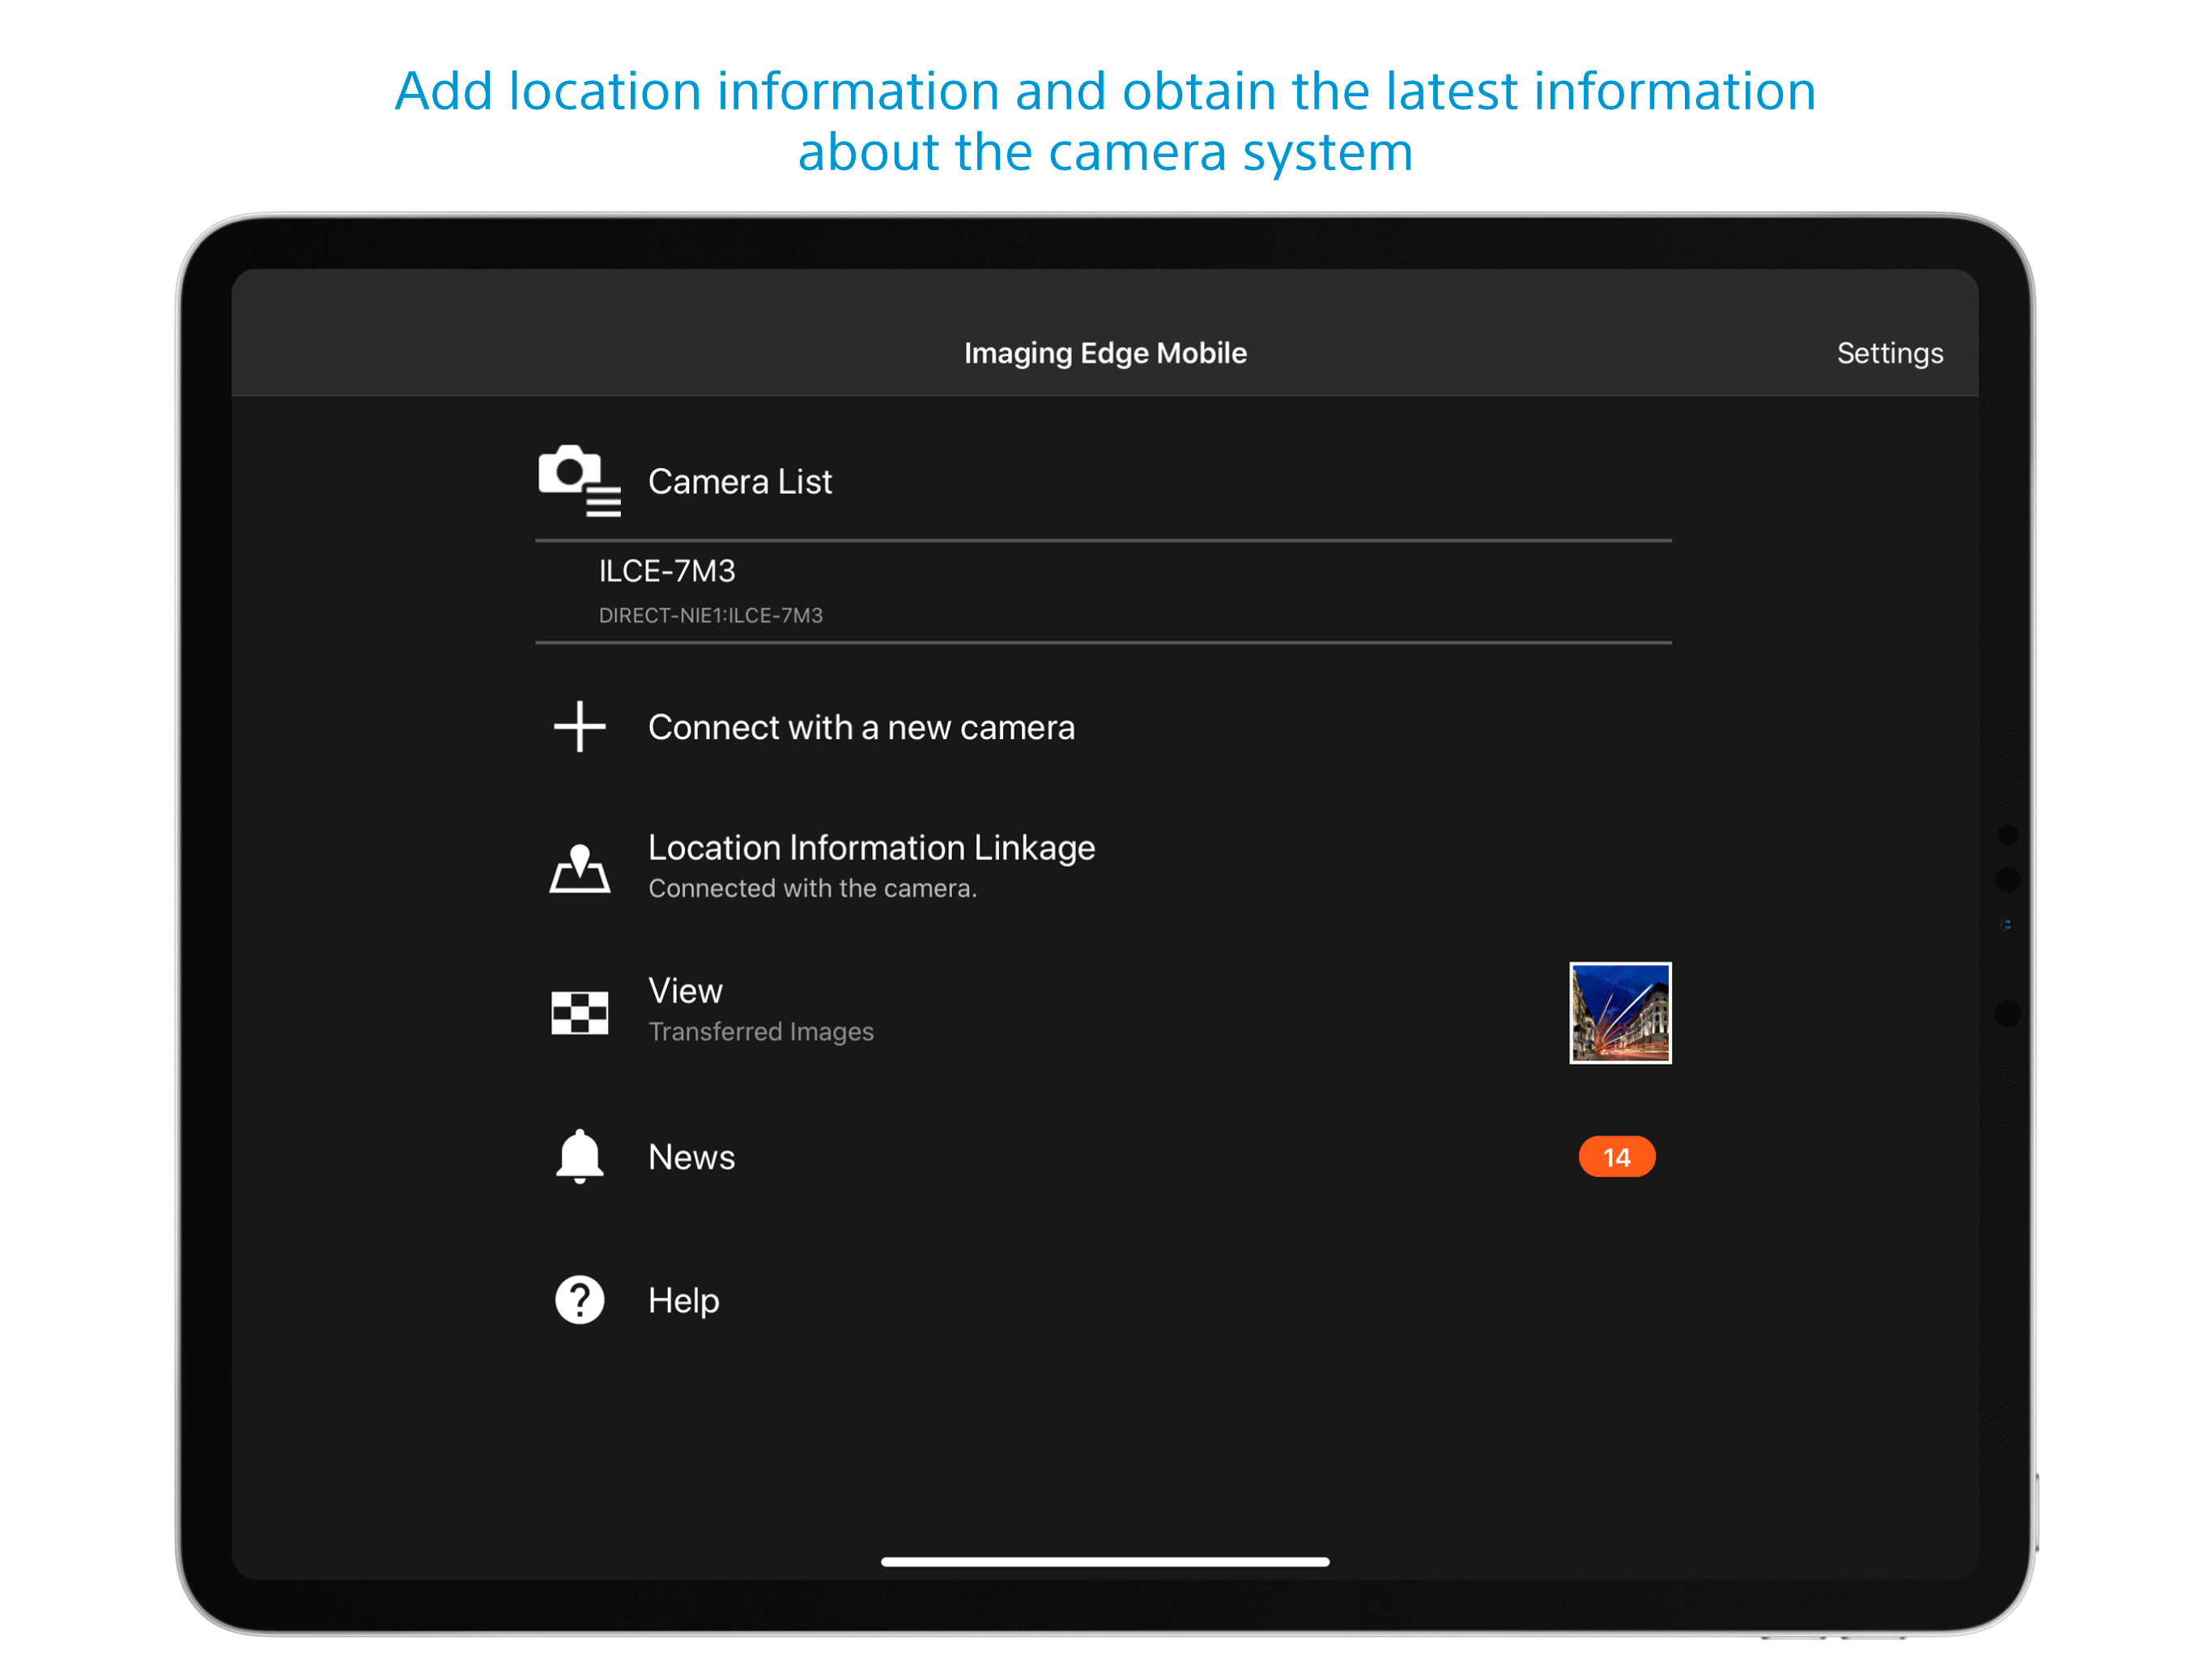The width and height of the screenshot is (2212, 1658).
Task: Click the Camera List camera icon
Action: pyautogui.click(x=578, y=480)
